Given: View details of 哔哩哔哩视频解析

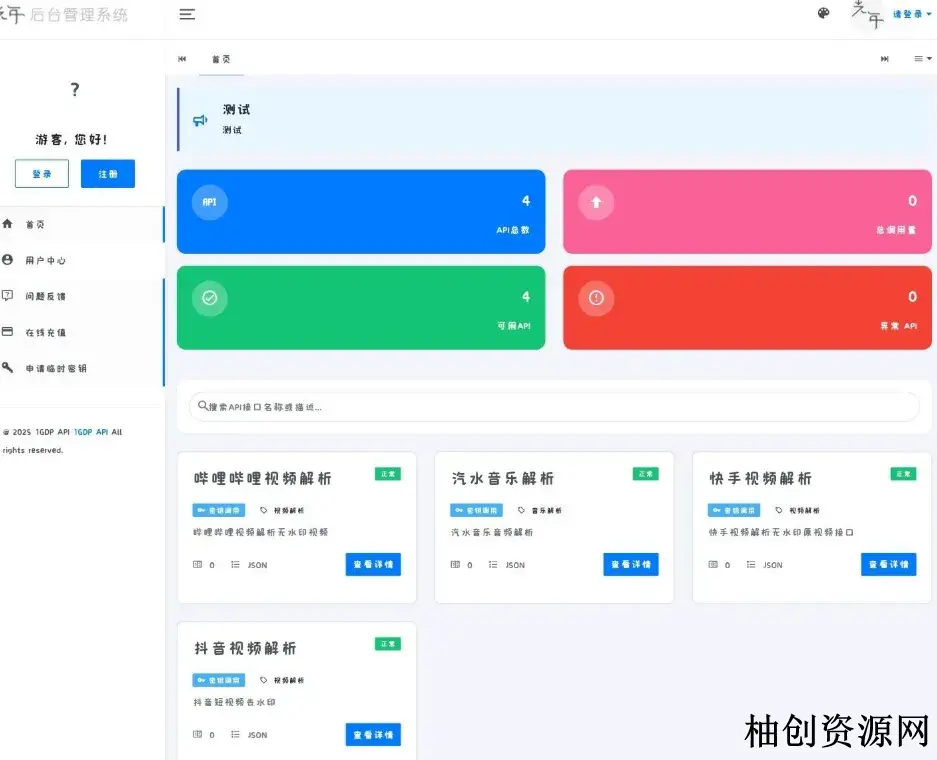Looking at the screenshot, I should click(373, 564).
